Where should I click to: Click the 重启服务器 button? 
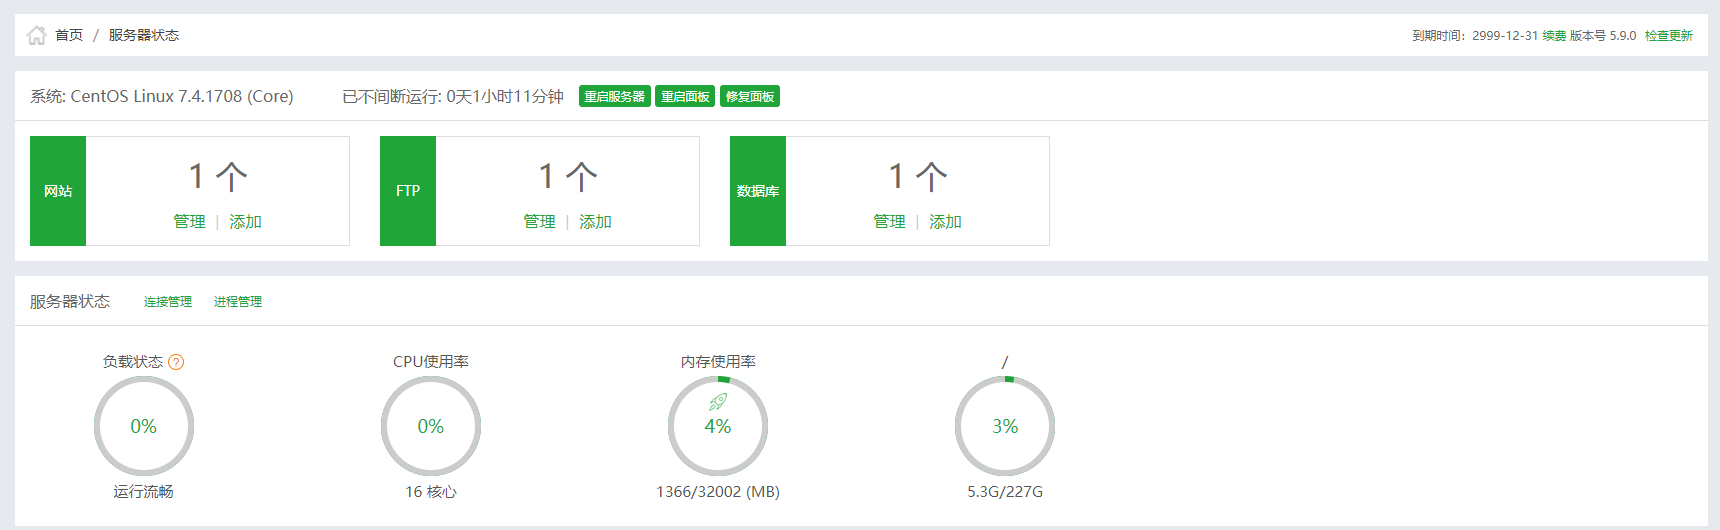[615, 96]
